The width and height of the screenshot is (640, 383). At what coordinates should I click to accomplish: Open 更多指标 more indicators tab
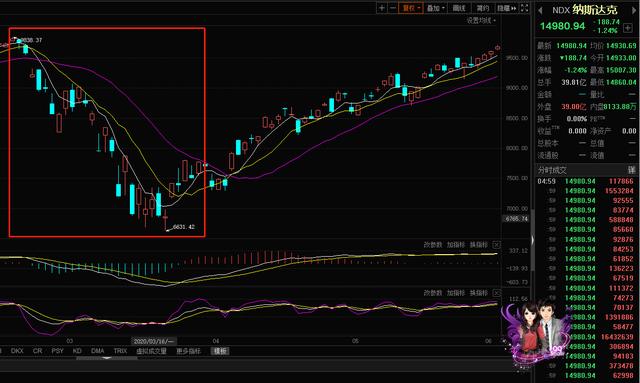pos(189,351)
